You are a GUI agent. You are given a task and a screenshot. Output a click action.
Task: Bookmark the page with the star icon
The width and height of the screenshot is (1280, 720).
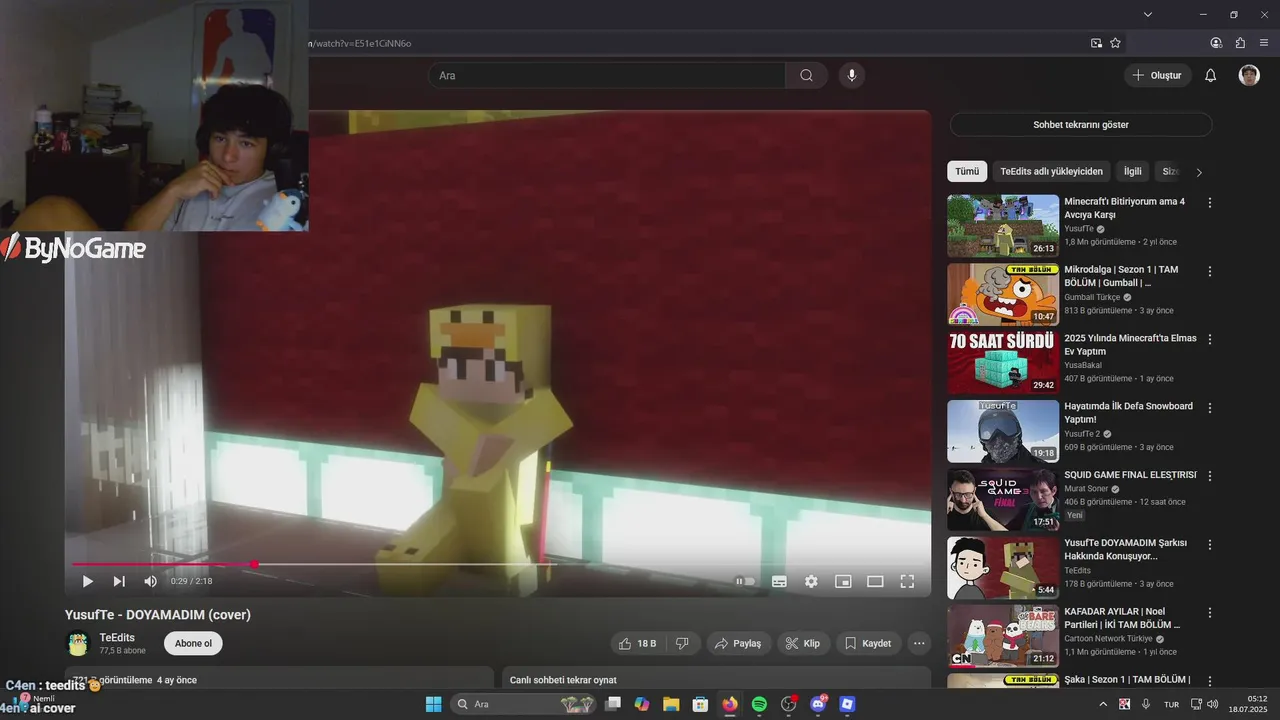click(x=1115, y=43)
